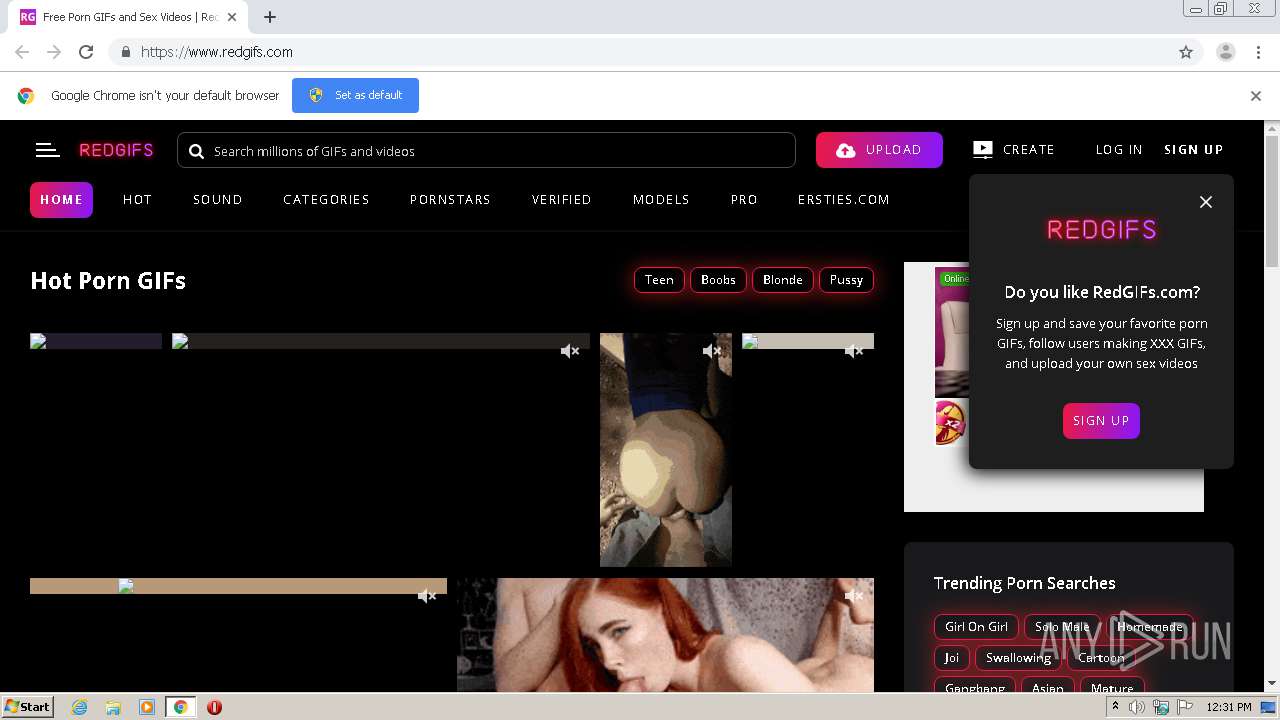This screenshot has height=720, width=1280.
Task: Click the taskbar clock showing 12:31 PM
Action: [x=1229, y=707]
